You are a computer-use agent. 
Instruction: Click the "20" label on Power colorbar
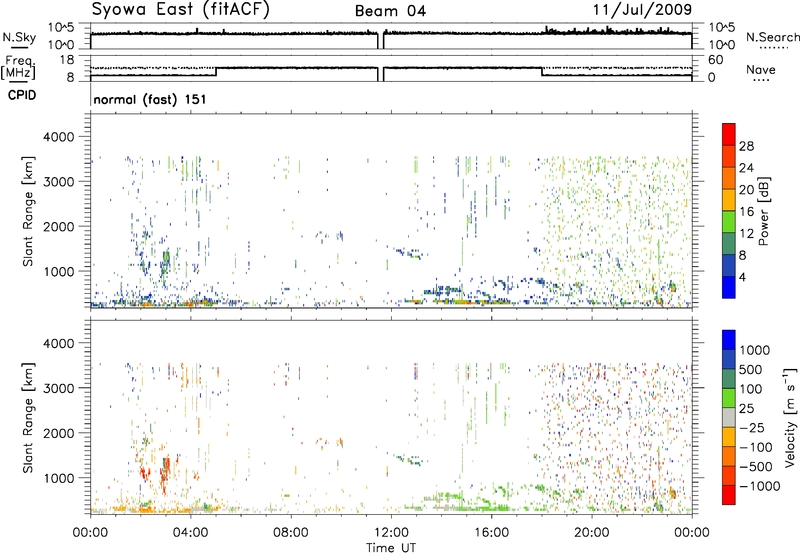coord(746,190)
